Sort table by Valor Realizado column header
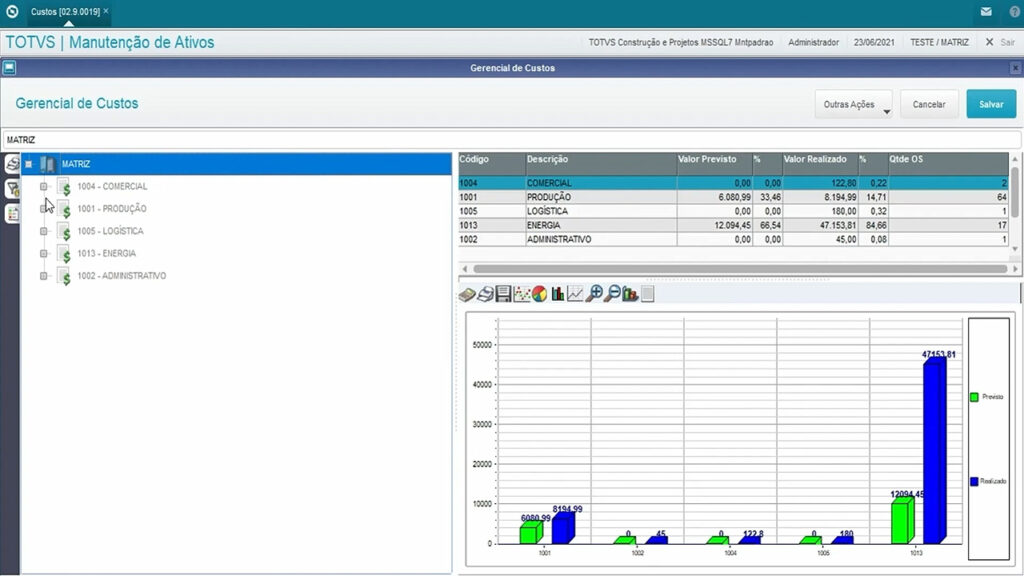Screen dimensions: 1024x576 820,163
